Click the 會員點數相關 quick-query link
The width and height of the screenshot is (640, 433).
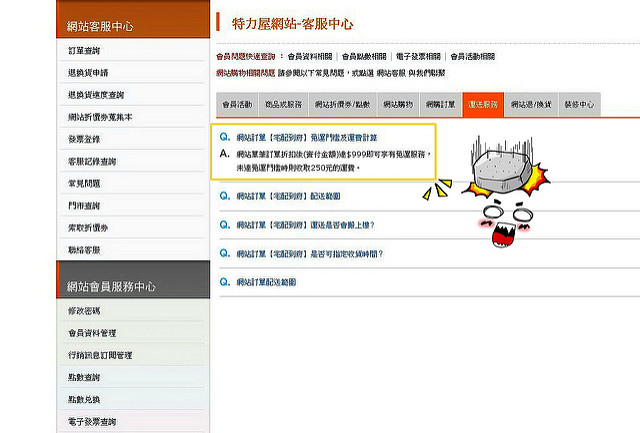[364, 56]
